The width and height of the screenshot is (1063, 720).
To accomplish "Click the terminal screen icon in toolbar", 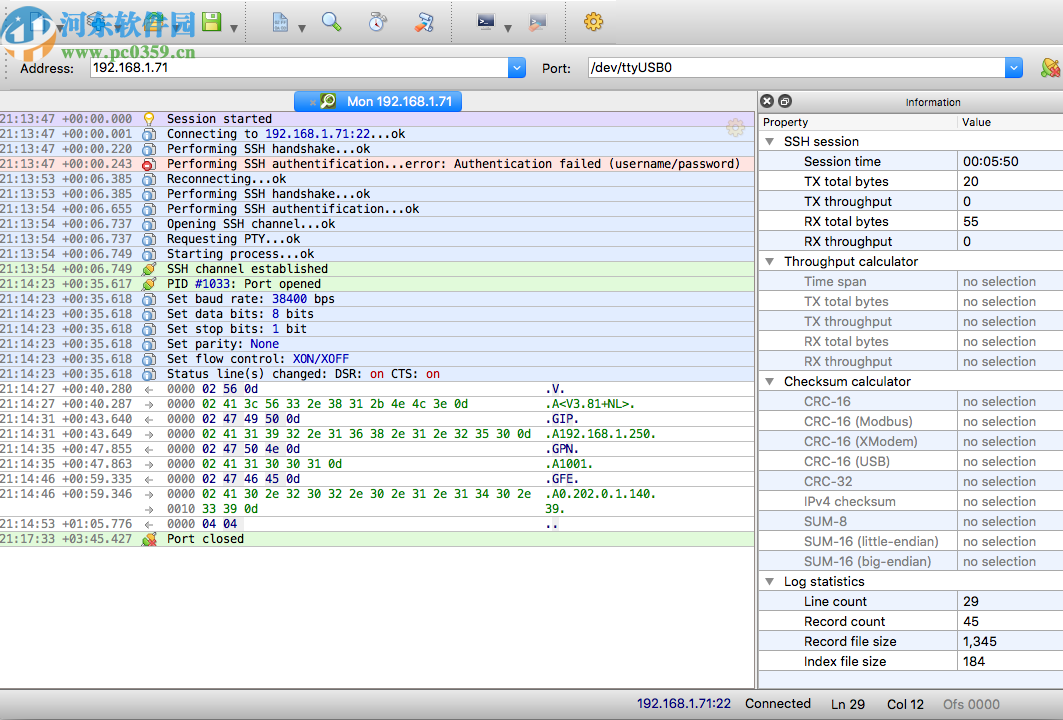I will [x=486, y=22].
